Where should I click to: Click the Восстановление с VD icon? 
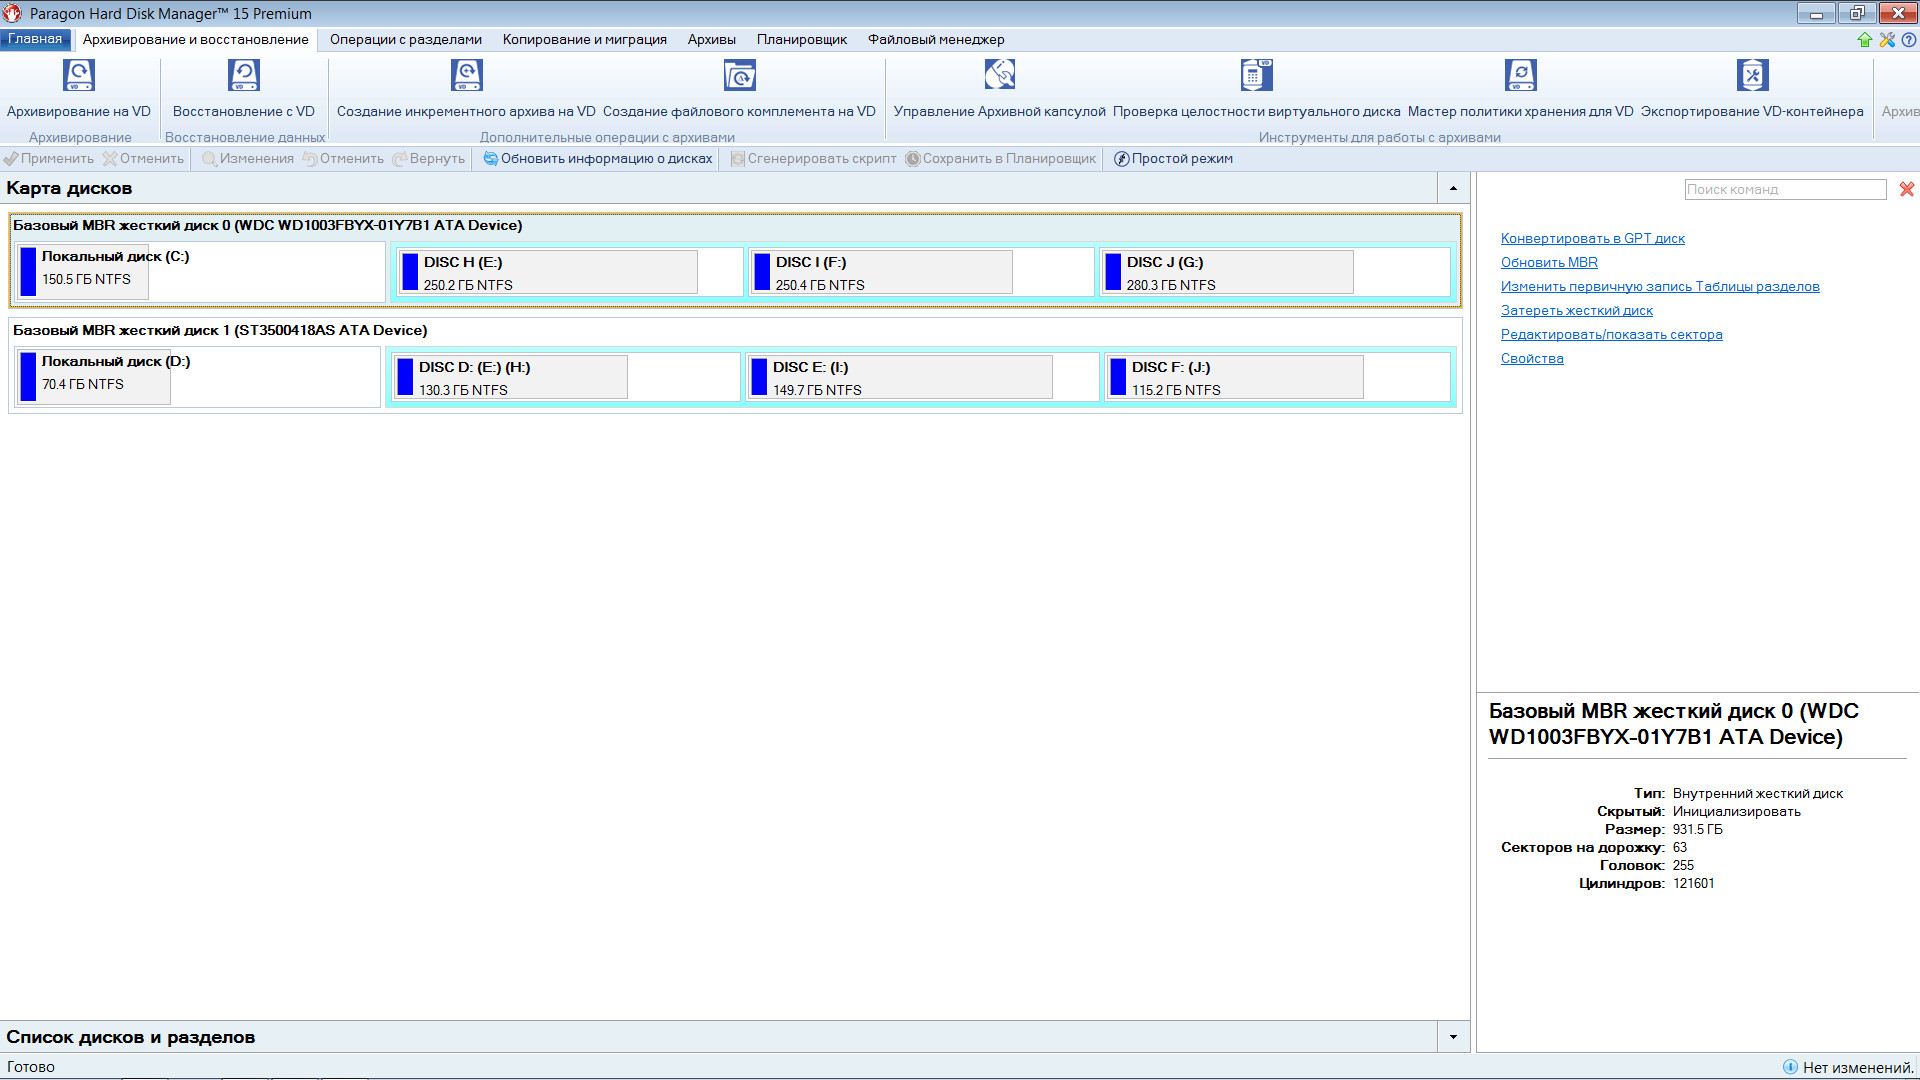coord(244,76)
